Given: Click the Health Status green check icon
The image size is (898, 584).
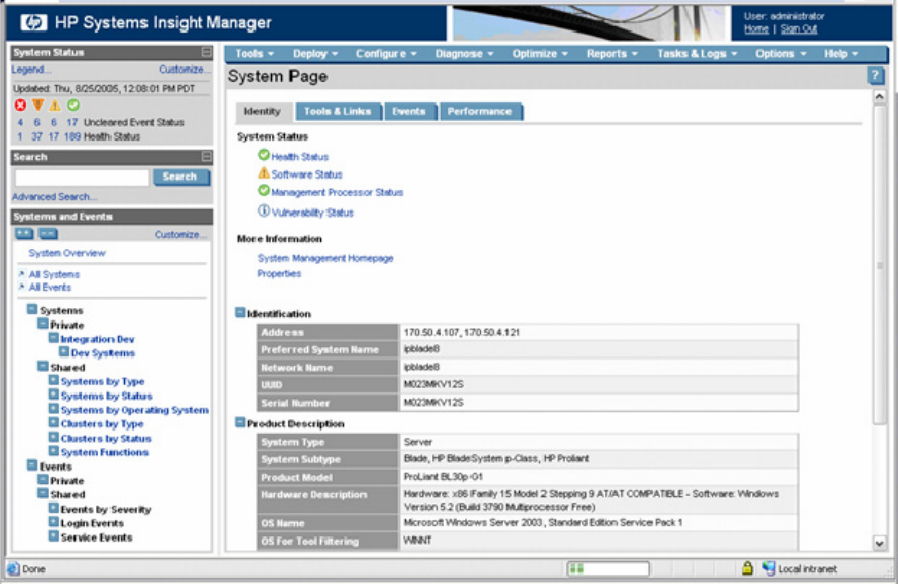Looking at the screenshot, I should click(x=263, y=155).
